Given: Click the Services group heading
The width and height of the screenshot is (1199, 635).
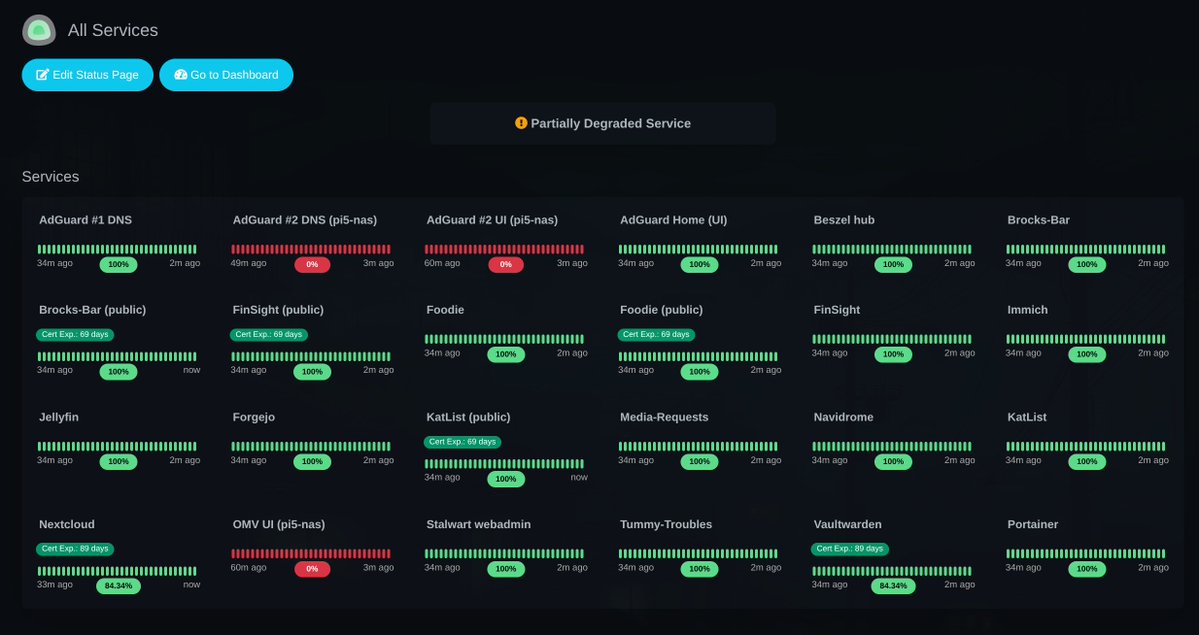Looking at the screenshot, I should point(50,177).
